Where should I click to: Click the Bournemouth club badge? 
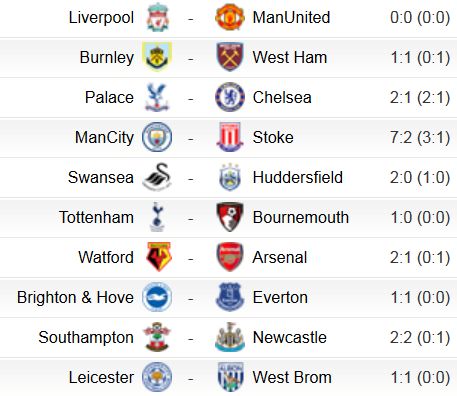230,217
